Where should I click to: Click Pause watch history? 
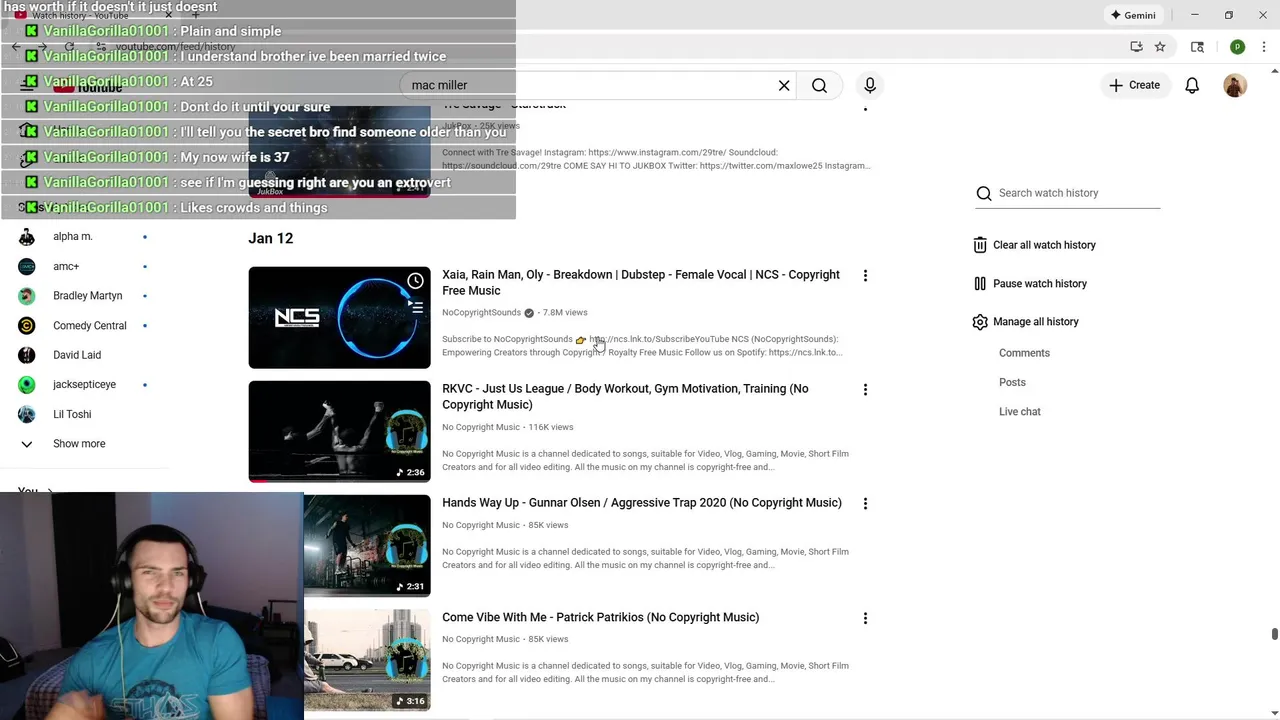[1029, 284]
